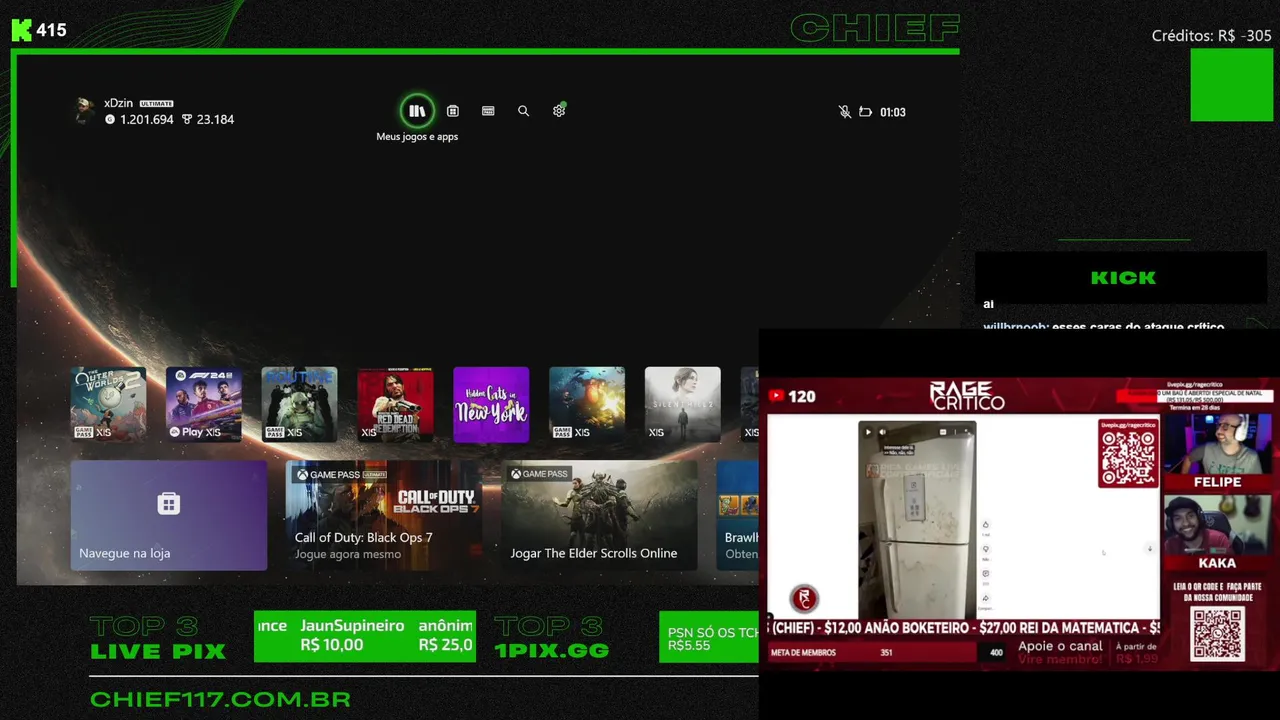Click the ULTIMATE badge next to xDzin
The height and width of the screenshot is (720, 1280).
pyautogui.click(x=157, y=103)
